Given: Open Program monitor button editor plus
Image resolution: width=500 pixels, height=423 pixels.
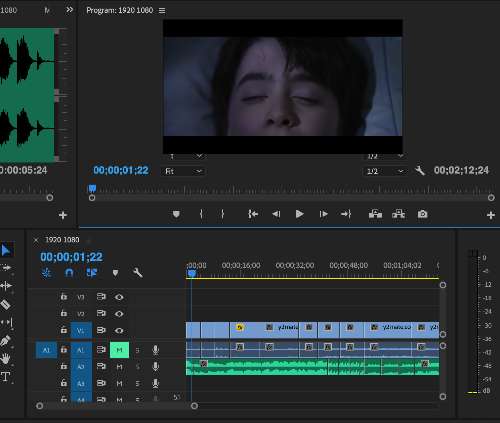Looking at the screenshot, I should [x=491, y=215].
